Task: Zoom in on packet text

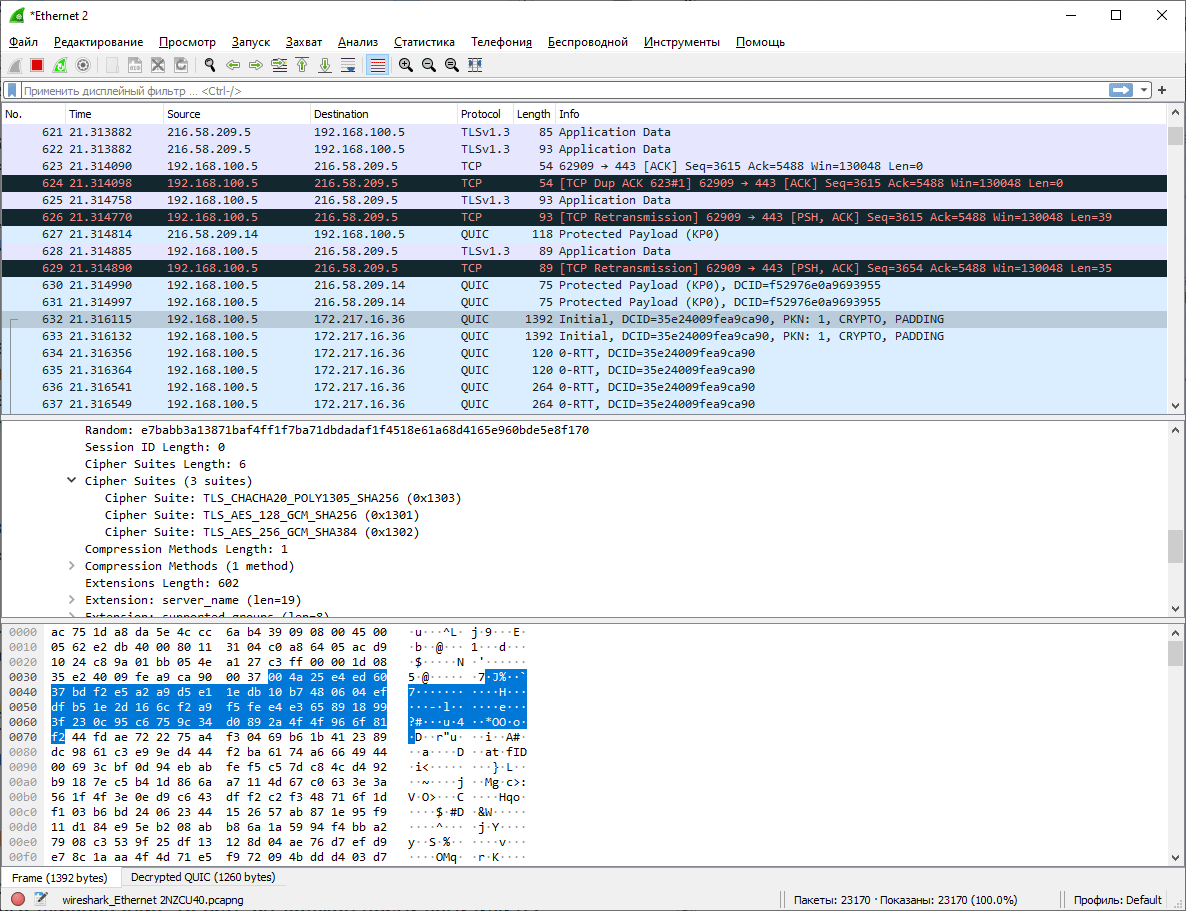Action: (x=406, y=65)
